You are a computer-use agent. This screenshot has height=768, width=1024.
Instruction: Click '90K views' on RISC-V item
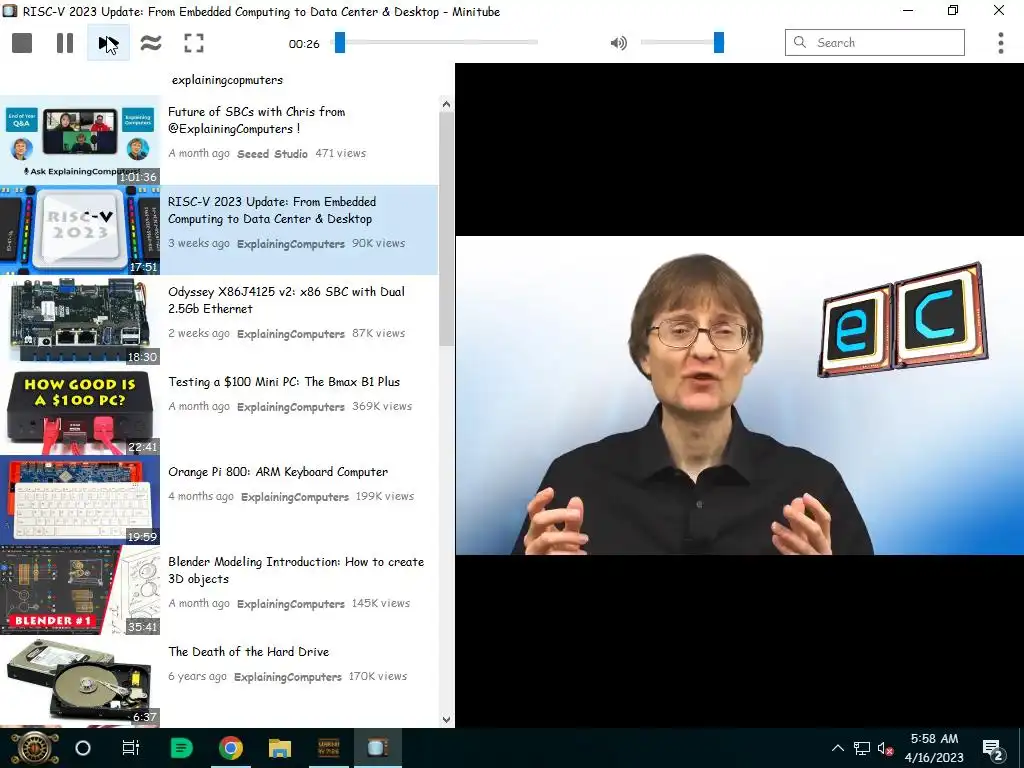click(379, 244)
